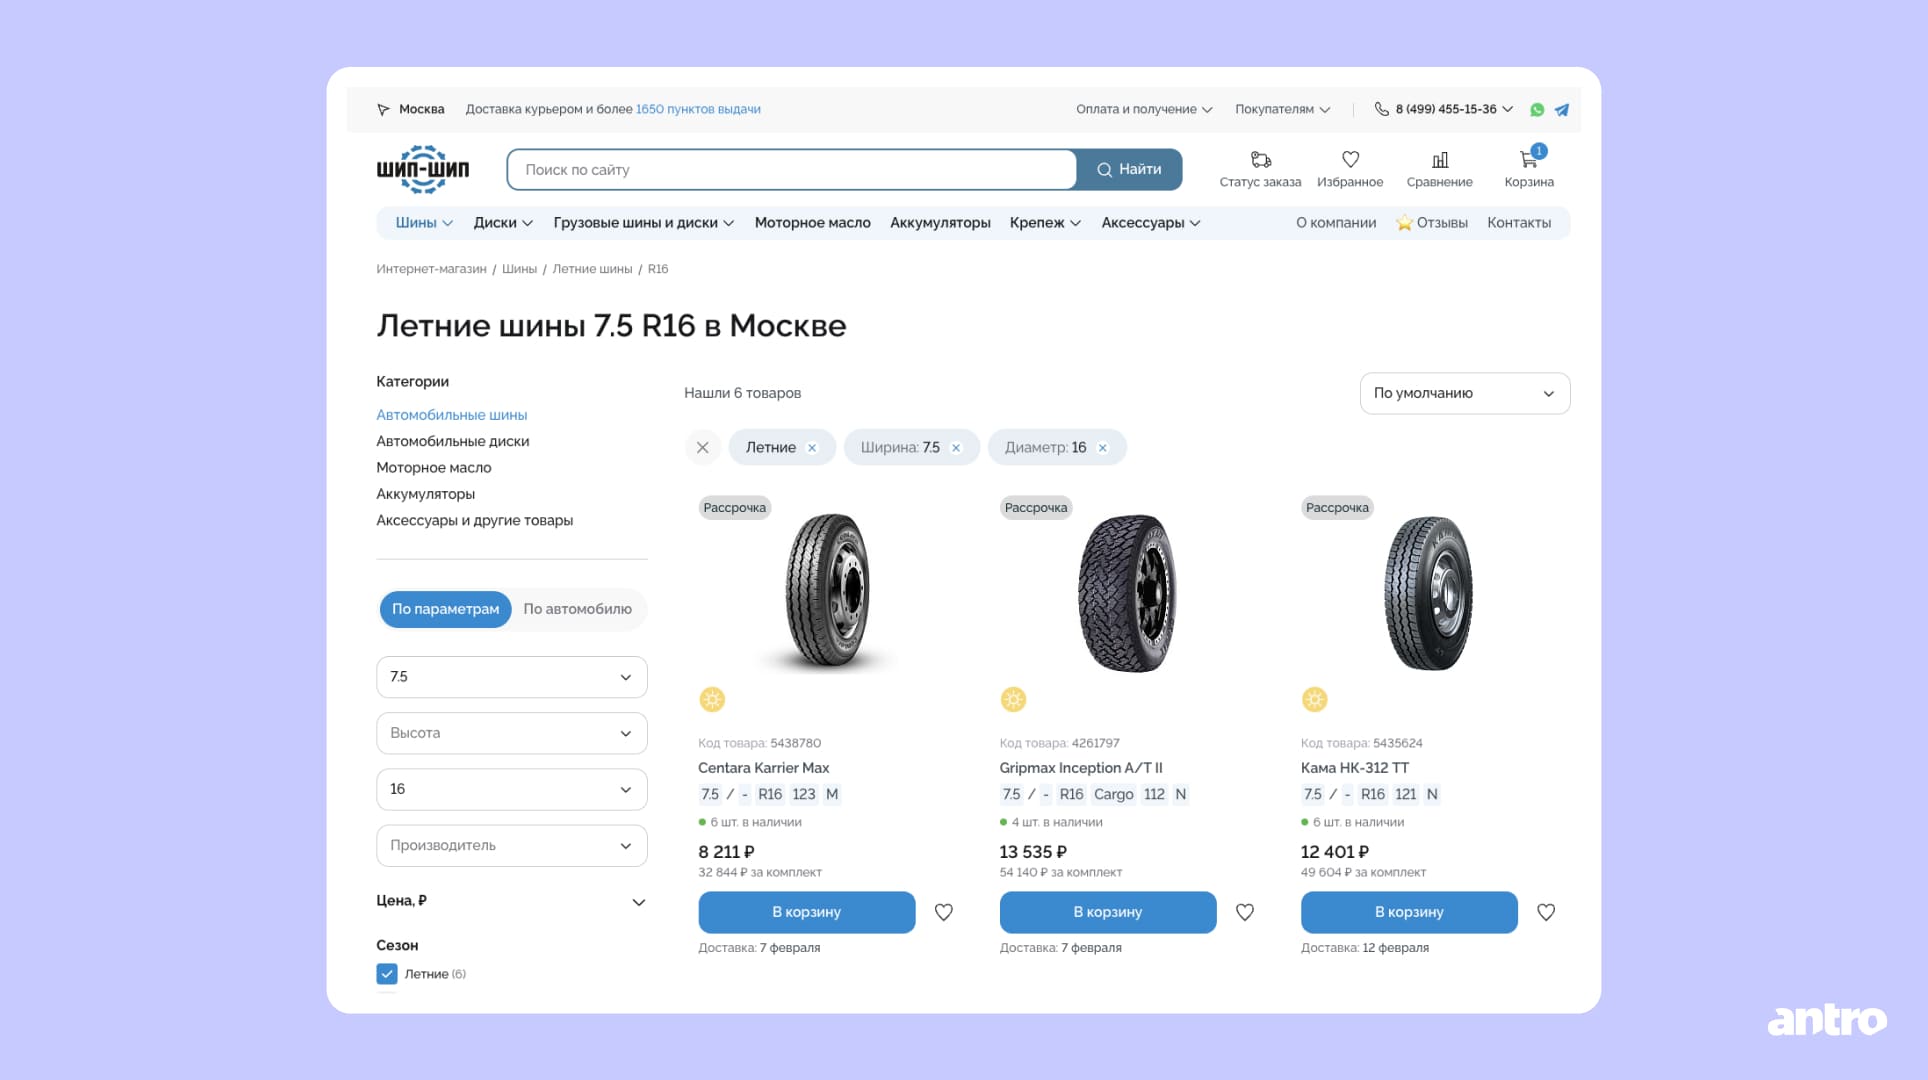Click the Telegram contact icon
This screenshot has height=1080, width=1928.
(1562, 110)
